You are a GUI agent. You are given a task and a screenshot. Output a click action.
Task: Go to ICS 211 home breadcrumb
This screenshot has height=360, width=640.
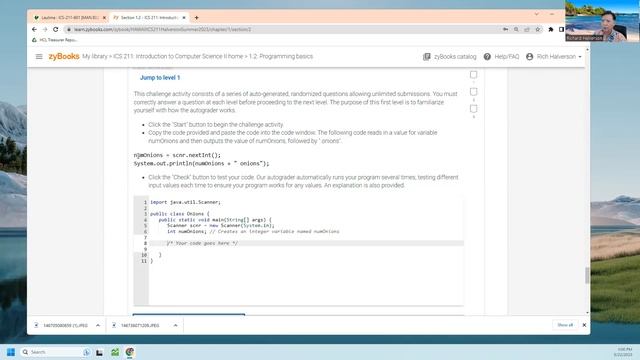[178, 56]
